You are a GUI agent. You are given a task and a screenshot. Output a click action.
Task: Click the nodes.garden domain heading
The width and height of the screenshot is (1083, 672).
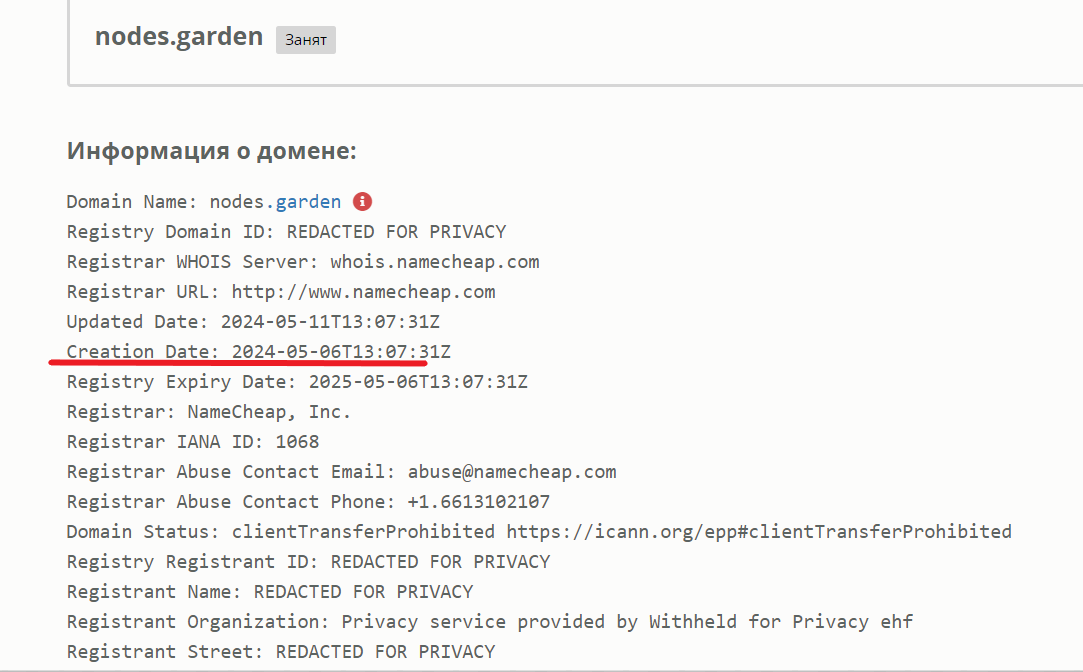click(x=179, y=37)
